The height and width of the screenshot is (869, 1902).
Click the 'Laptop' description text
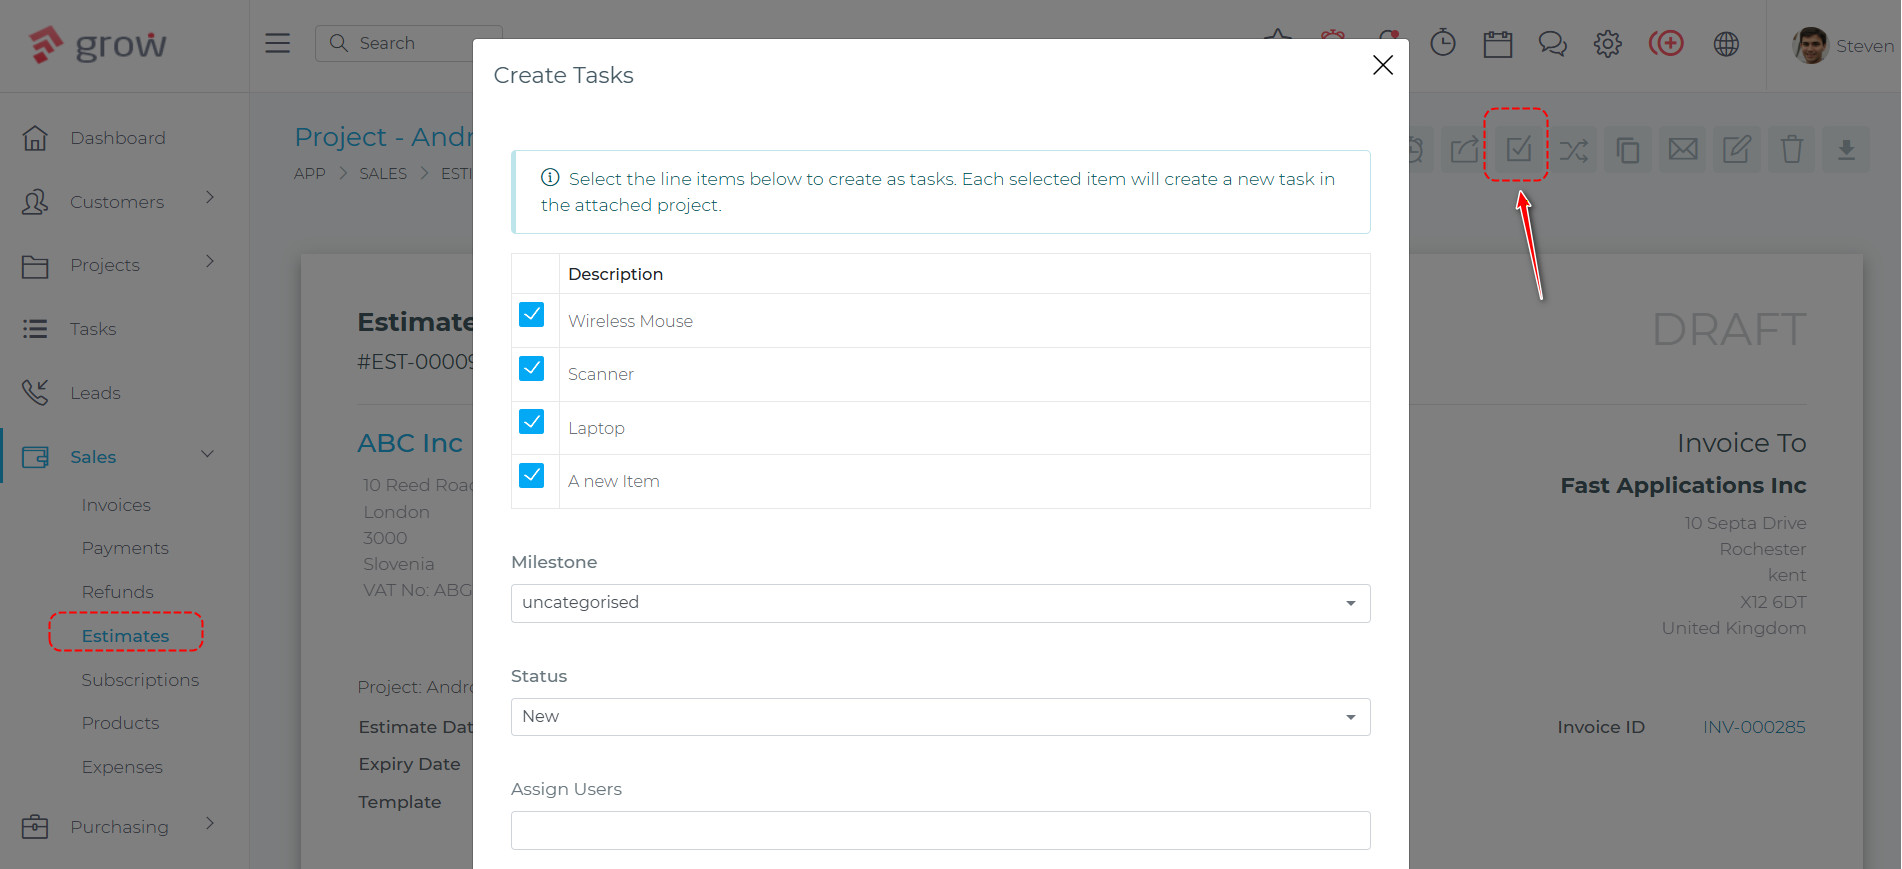pos(596,428)
